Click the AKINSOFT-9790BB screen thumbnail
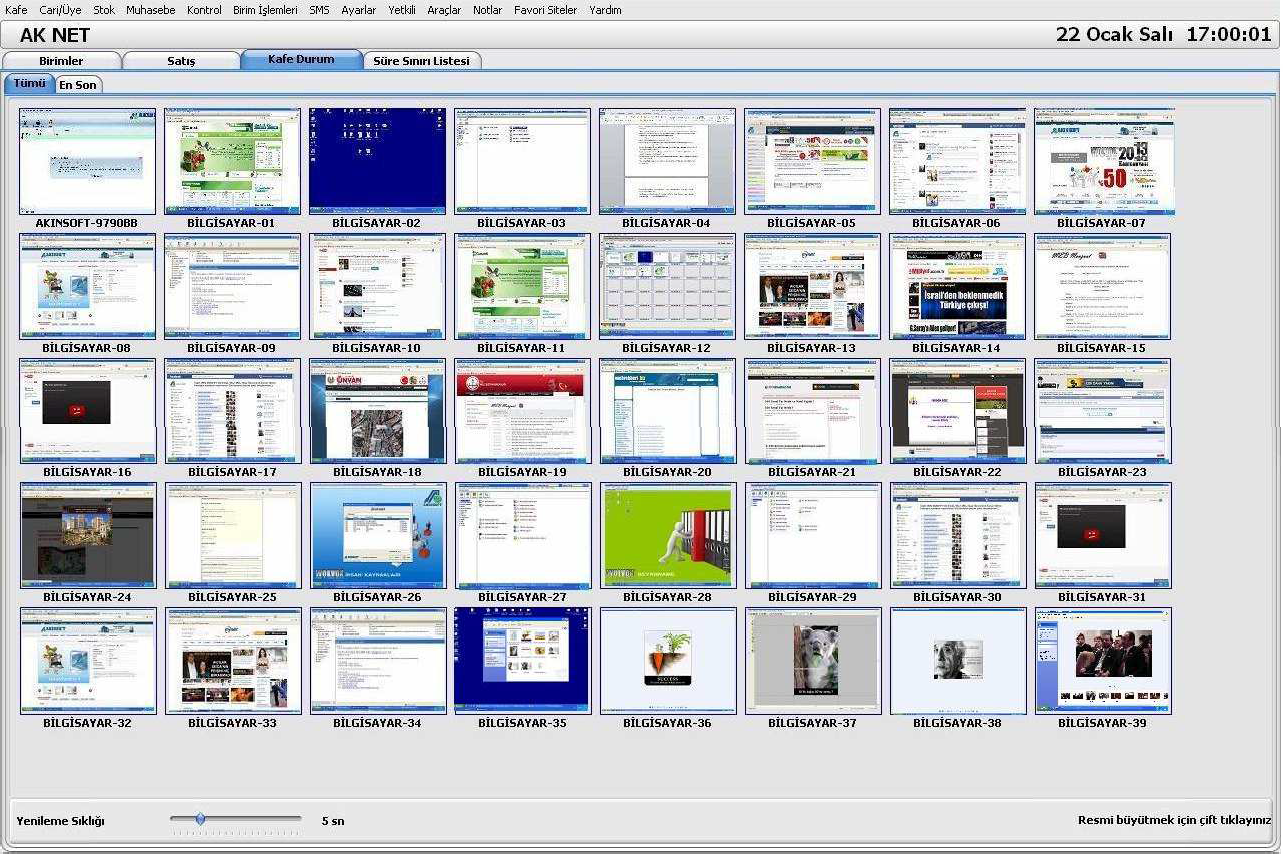Viewport: 1283px width, 854px height. (87, 161)
